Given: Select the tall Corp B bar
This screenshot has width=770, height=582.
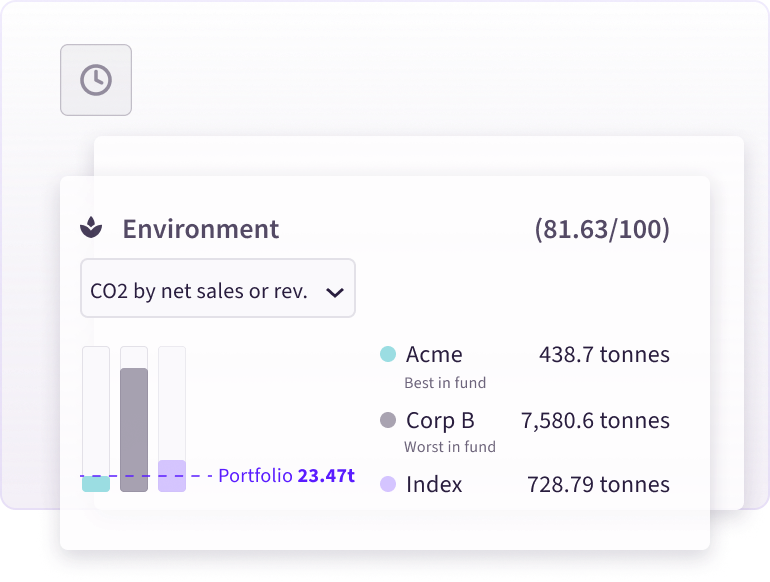Looking at the screenshot, I should click(x=134, y=429).
